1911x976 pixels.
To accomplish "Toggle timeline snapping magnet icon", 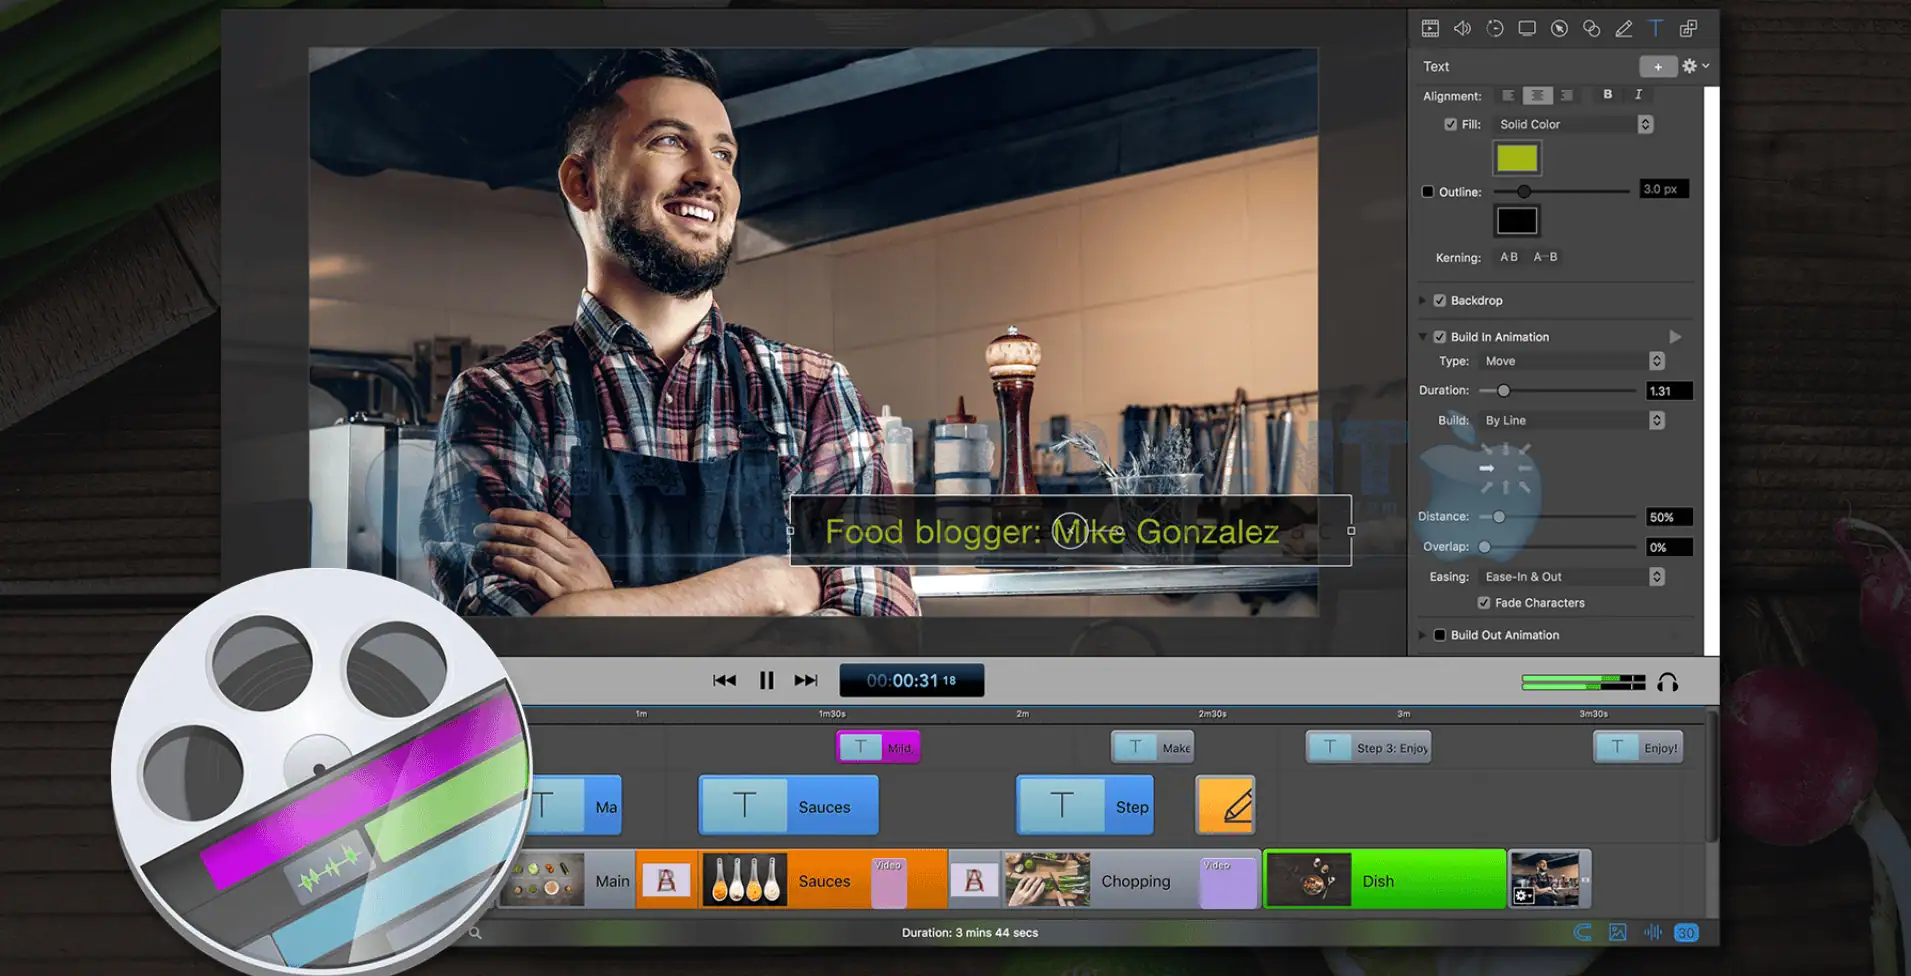I will (1582, 933).
